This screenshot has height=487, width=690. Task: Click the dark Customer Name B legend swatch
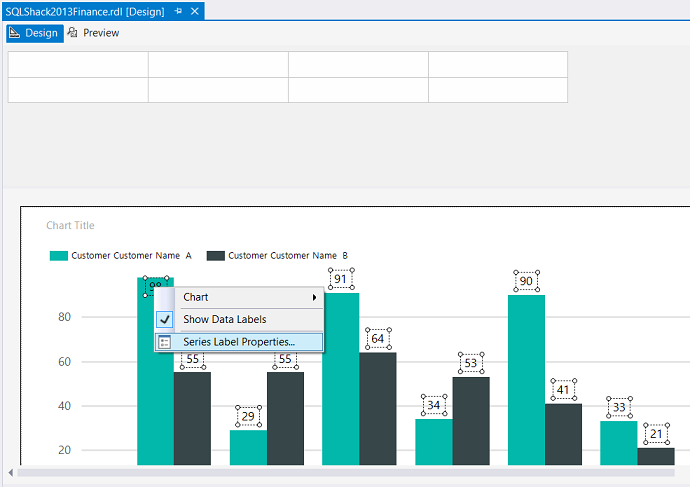tap(214, 256)
